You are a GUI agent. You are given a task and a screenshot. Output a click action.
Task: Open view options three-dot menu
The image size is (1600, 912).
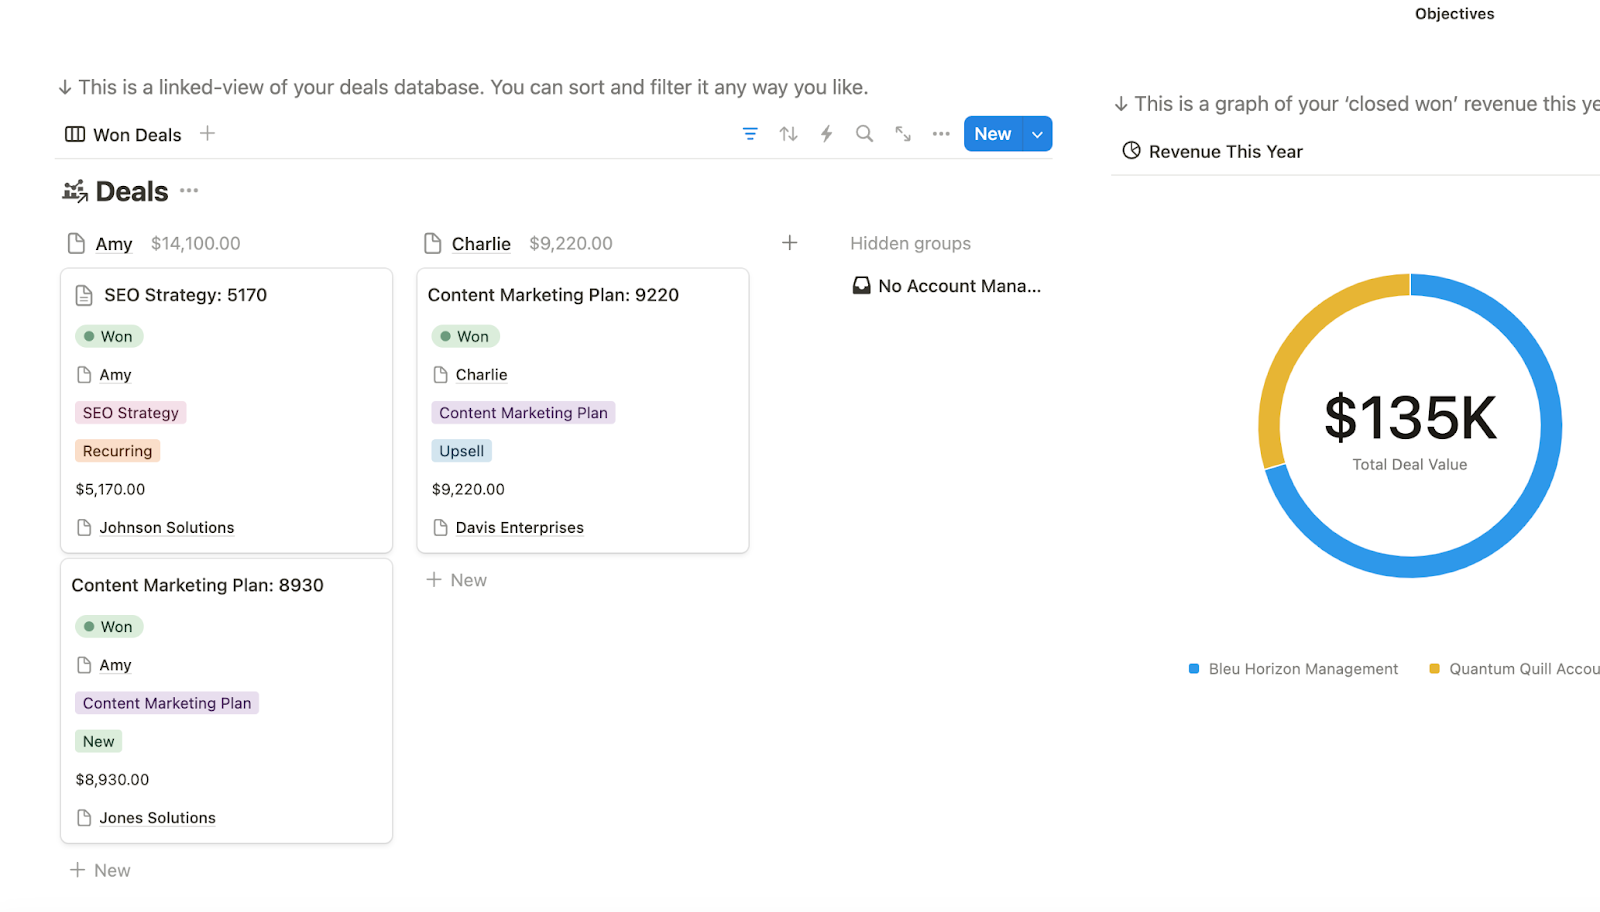coord(941,134)
